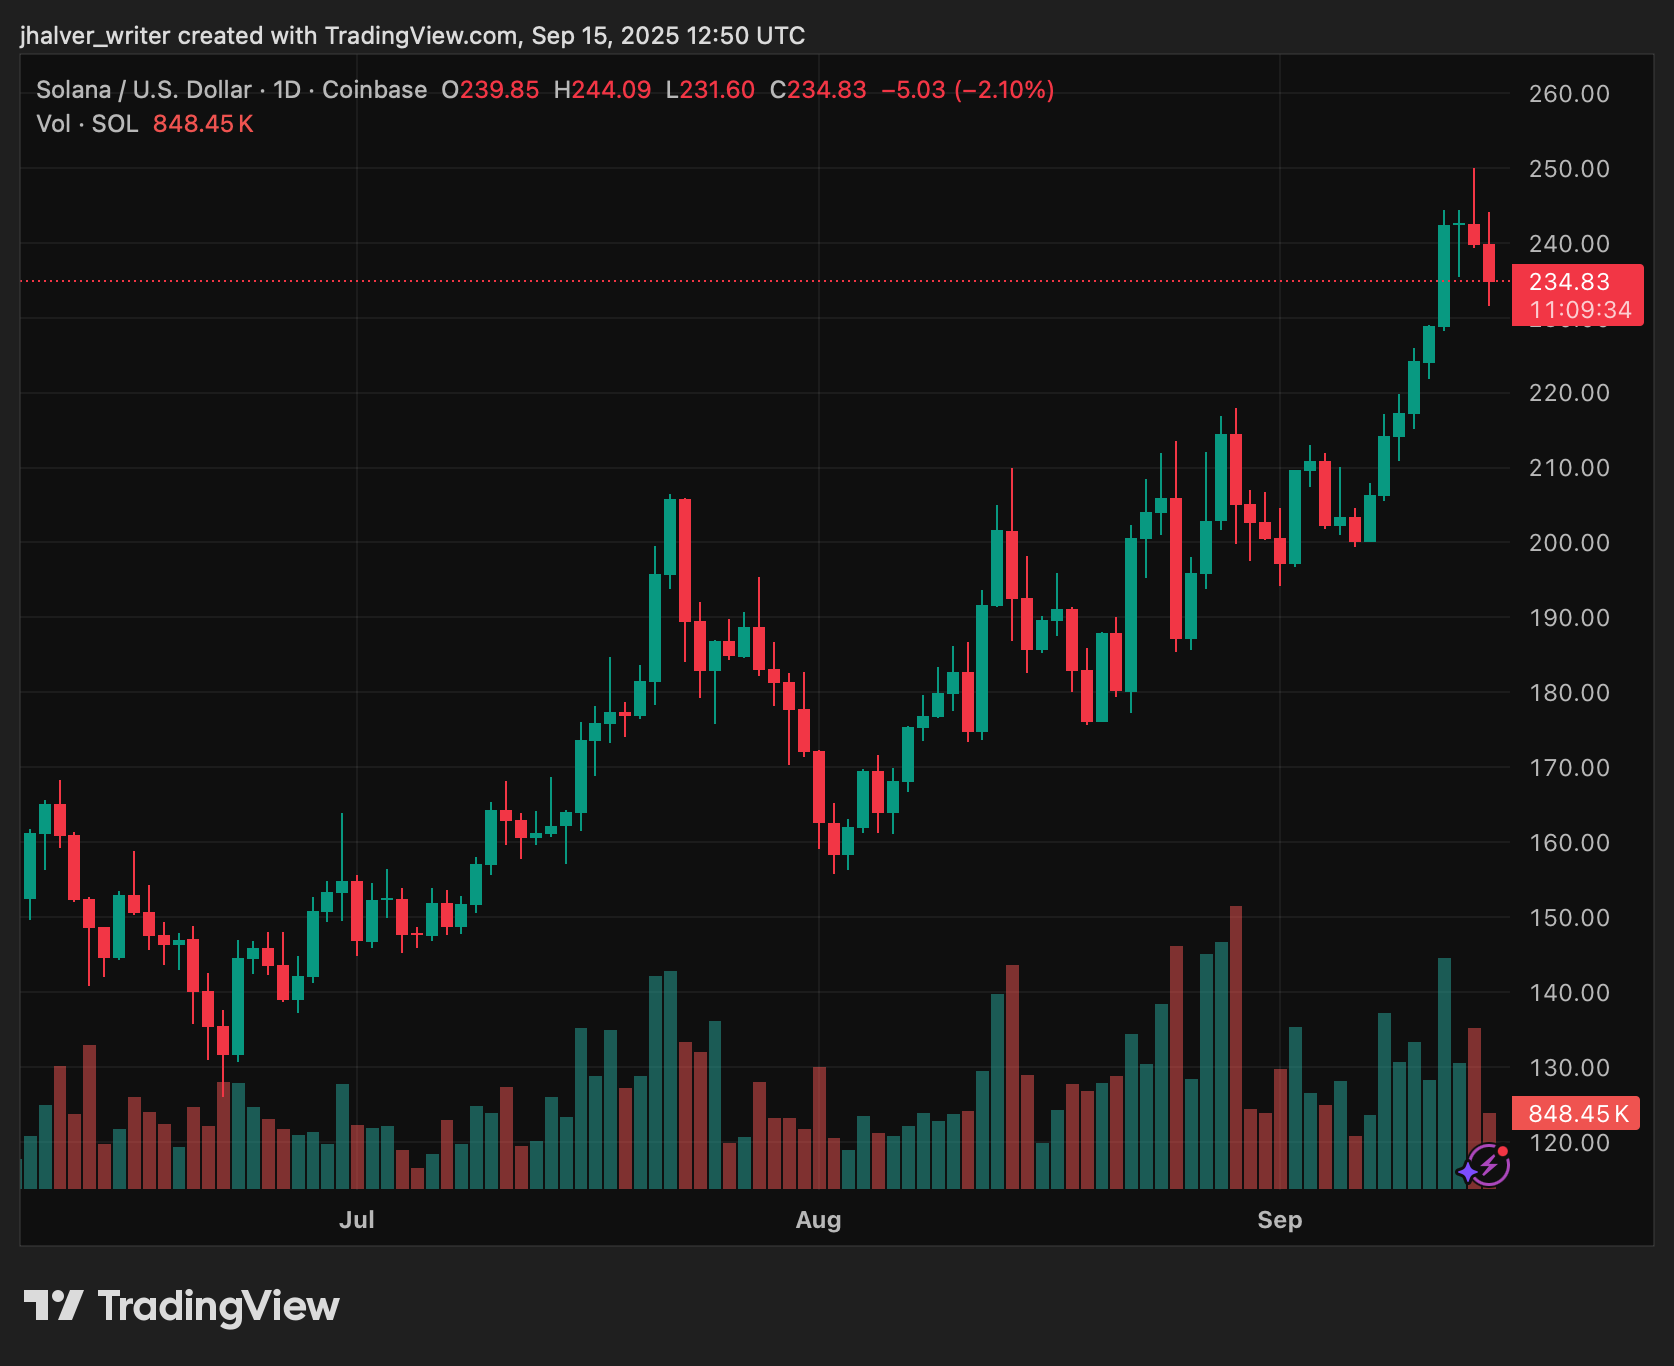Click the low price value L231.60
The width and height of the screenshot is (1674, 1366).
pos(710,90)
